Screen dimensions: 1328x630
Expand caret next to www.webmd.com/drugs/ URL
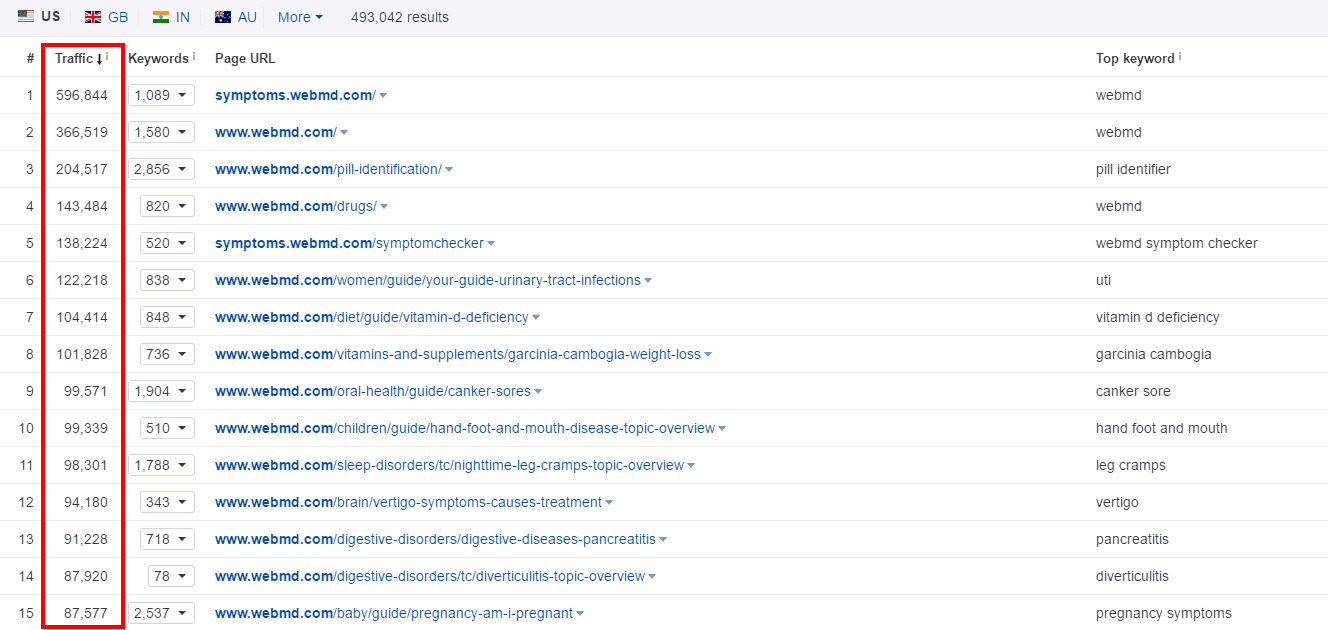click(x=384, y=207)
